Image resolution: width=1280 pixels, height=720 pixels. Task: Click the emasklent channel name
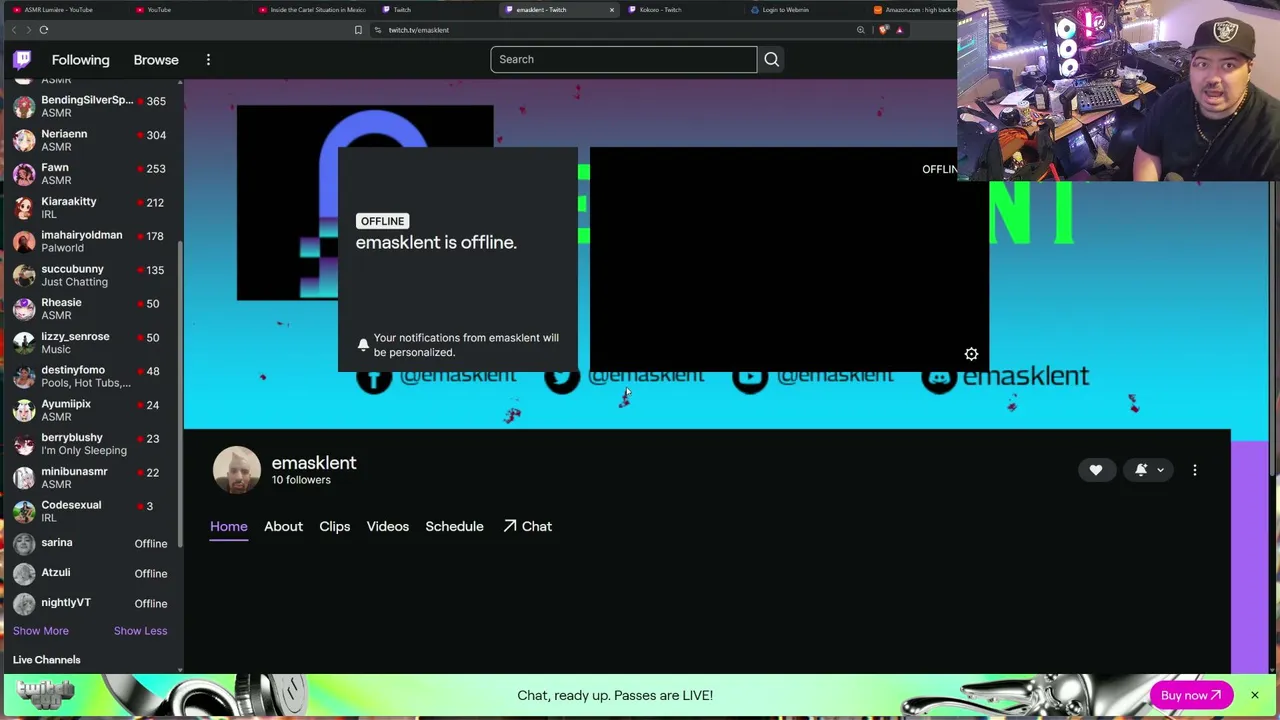314,463
